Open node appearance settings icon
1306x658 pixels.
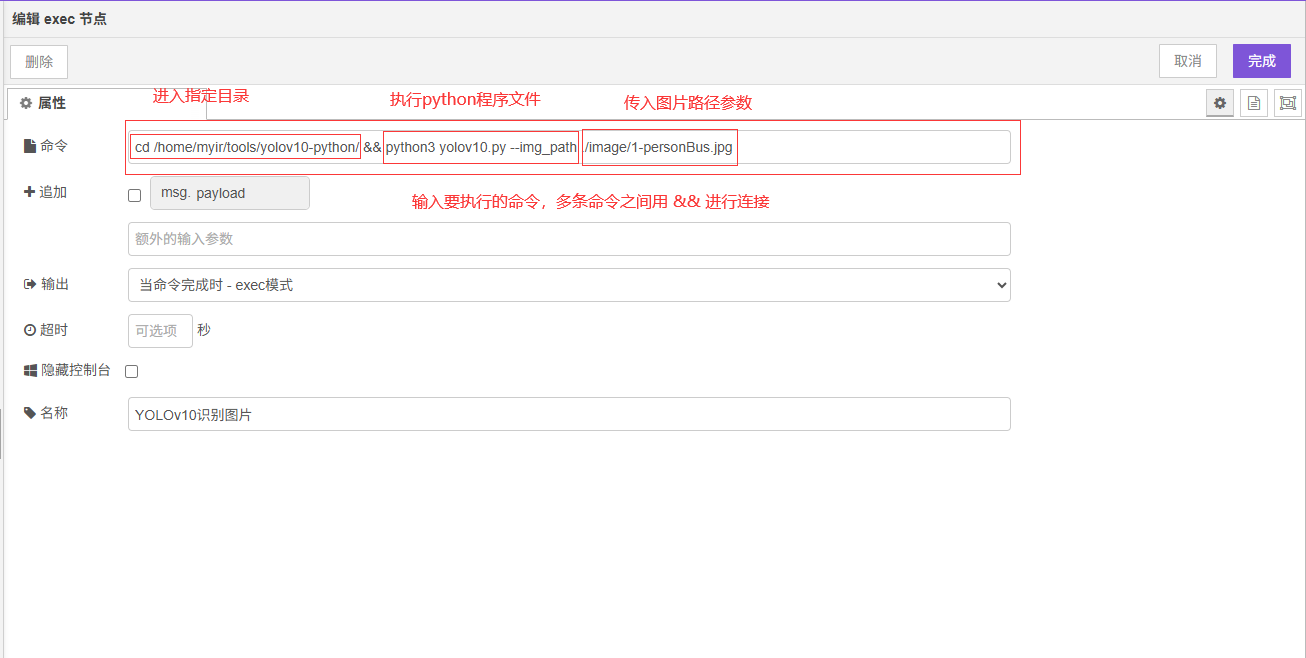point(1288,103)
